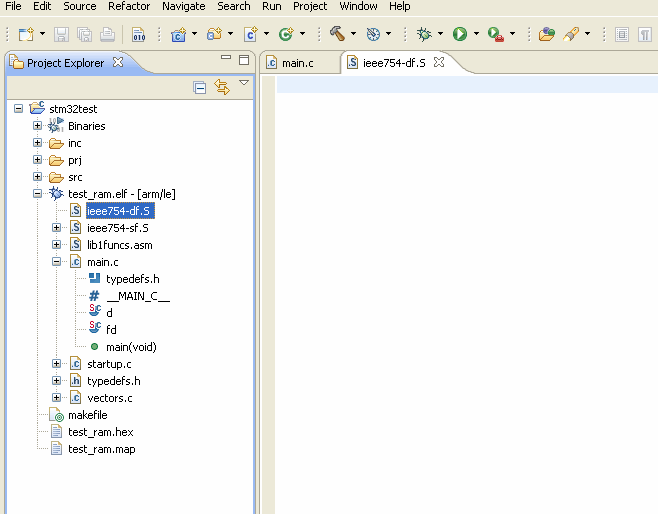Open the Build hammer dropdown arrow
Image resolution: width=658 pixels, height=514 pixels.
click(353, 34)
